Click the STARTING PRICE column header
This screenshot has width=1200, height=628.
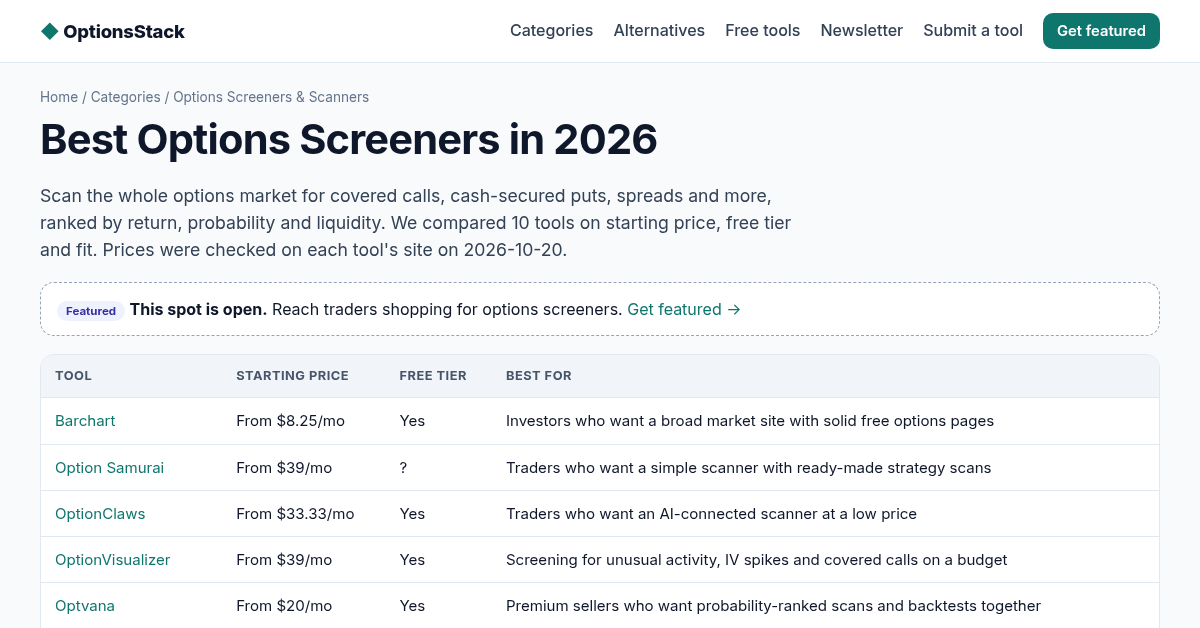(292, 376)
